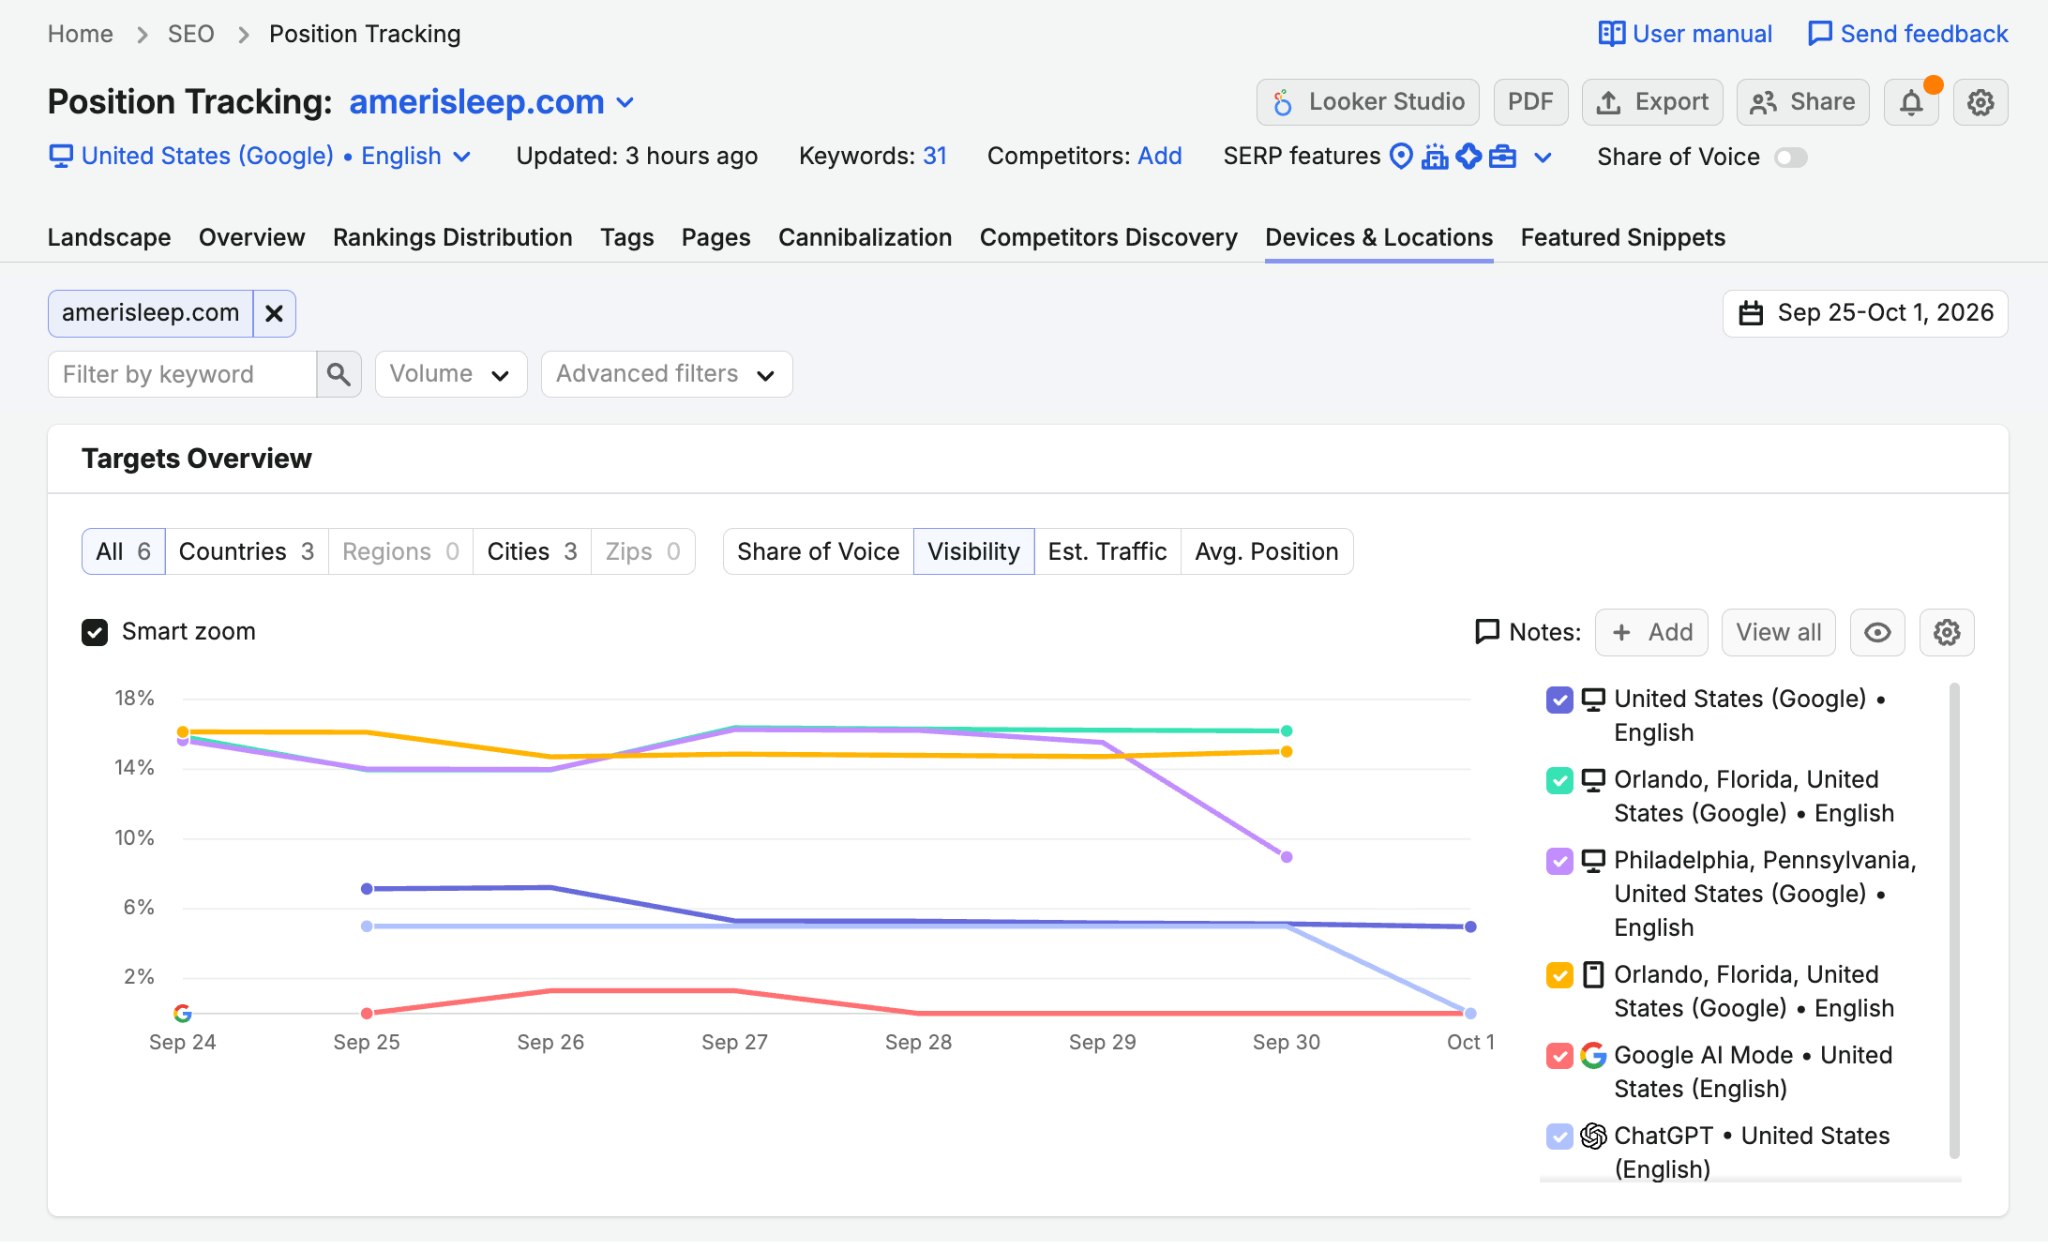
Task: Expand the SERP features chevron
Action: click(1543, 157)
